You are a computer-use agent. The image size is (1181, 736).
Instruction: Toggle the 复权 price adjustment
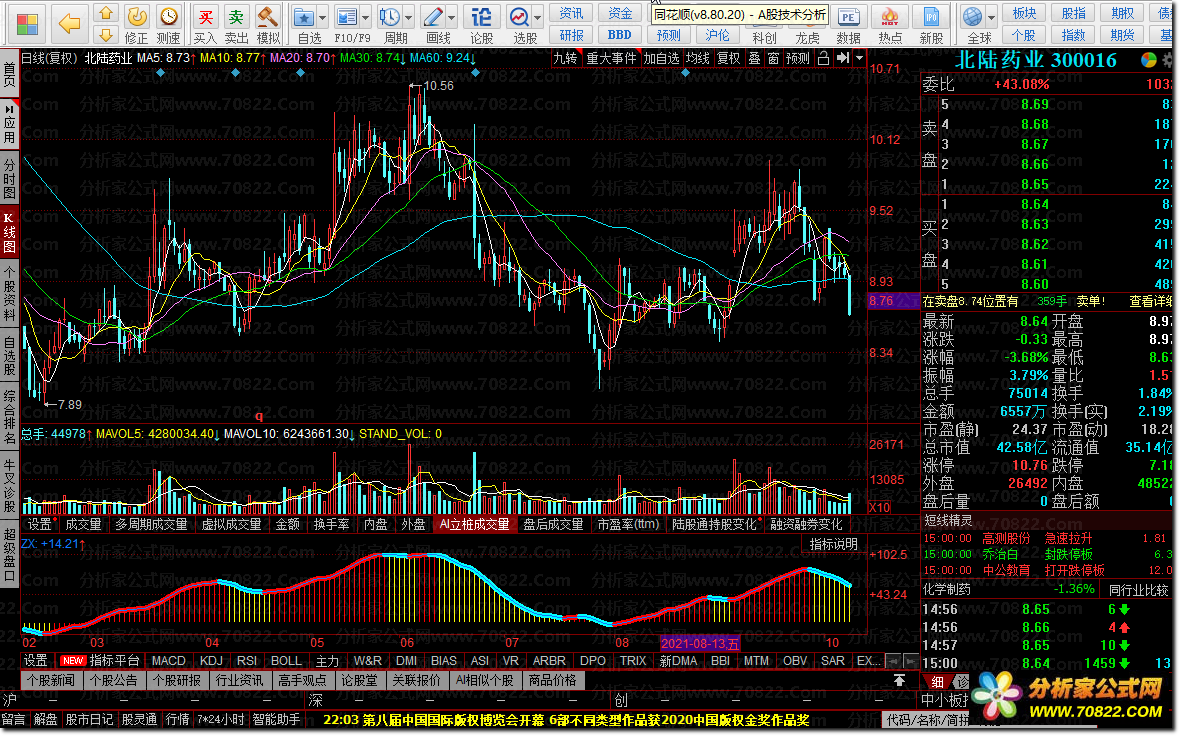click(728, 58)
